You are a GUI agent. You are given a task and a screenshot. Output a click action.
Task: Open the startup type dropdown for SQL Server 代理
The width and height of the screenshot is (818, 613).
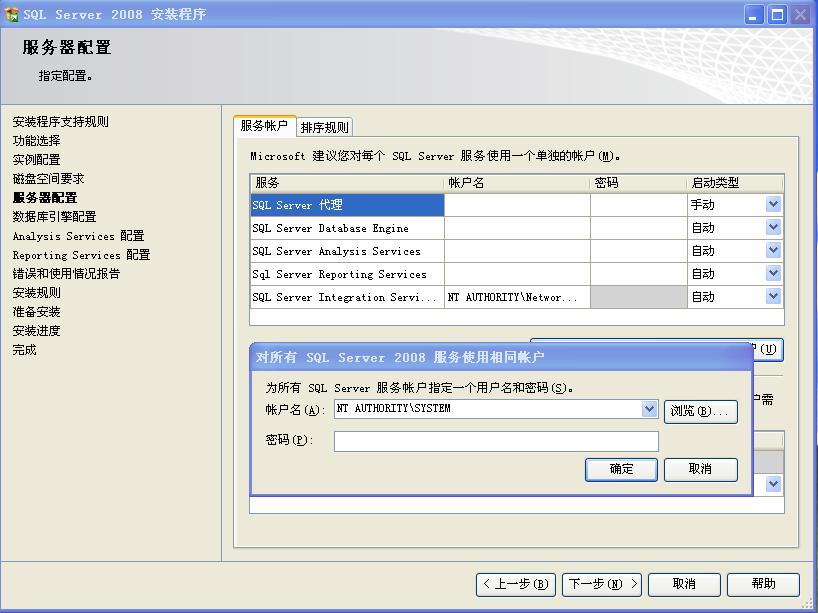pos(775,204)
